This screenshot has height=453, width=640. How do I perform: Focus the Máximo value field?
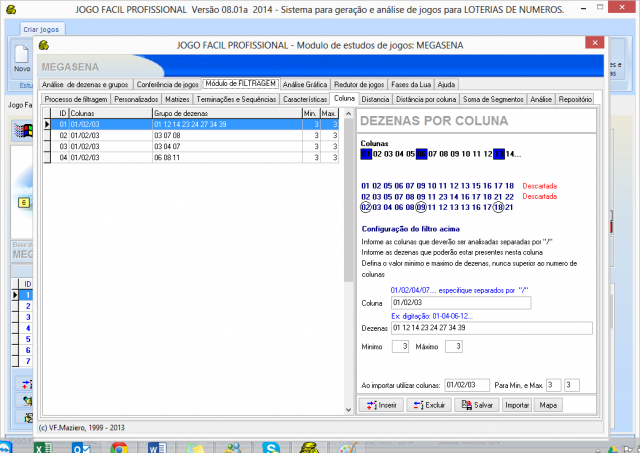[453, 346]
